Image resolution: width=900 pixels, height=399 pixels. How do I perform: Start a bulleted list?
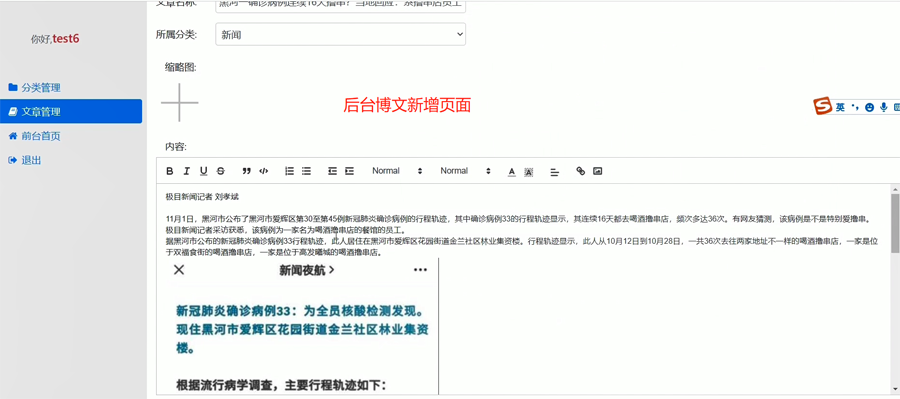(x=307, y=171)
